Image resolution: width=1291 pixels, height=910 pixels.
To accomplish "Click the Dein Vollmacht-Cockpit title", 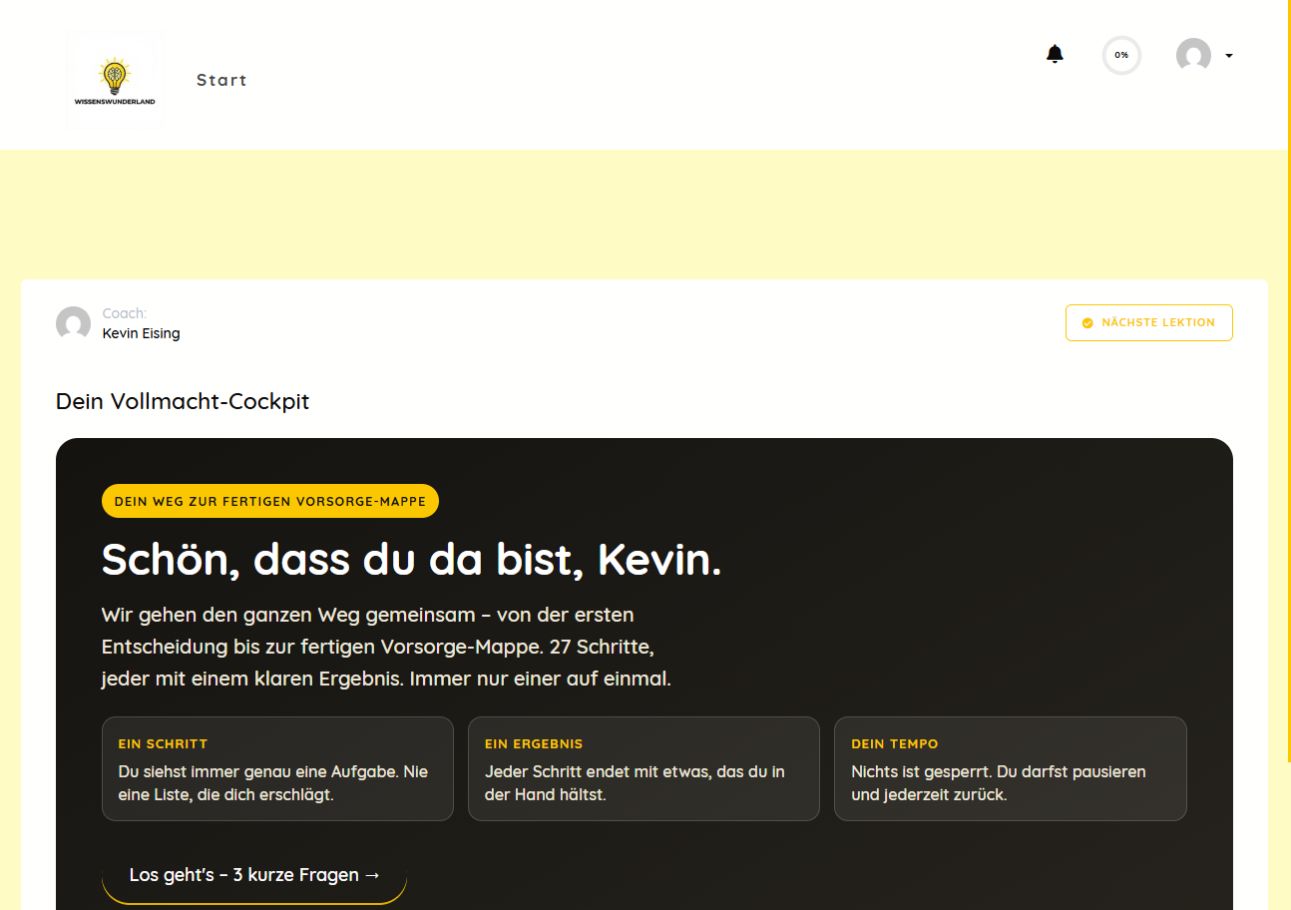I will (183, 402).
